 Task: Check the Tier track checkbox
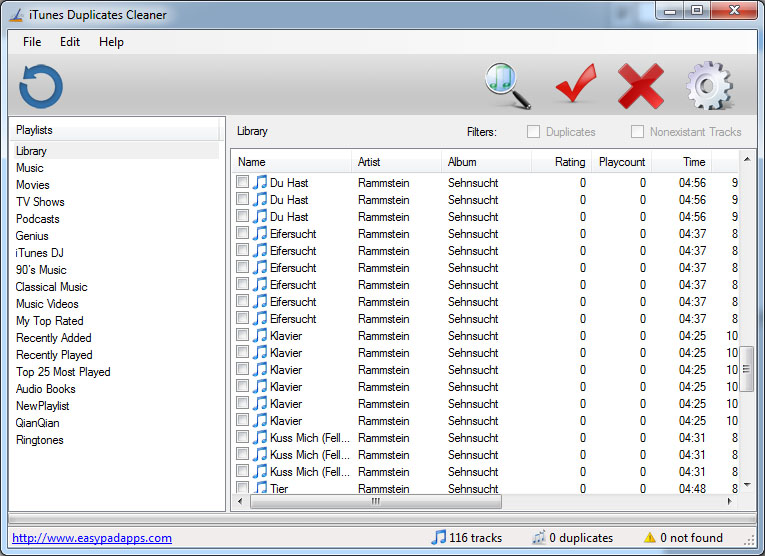coord(242,487)
